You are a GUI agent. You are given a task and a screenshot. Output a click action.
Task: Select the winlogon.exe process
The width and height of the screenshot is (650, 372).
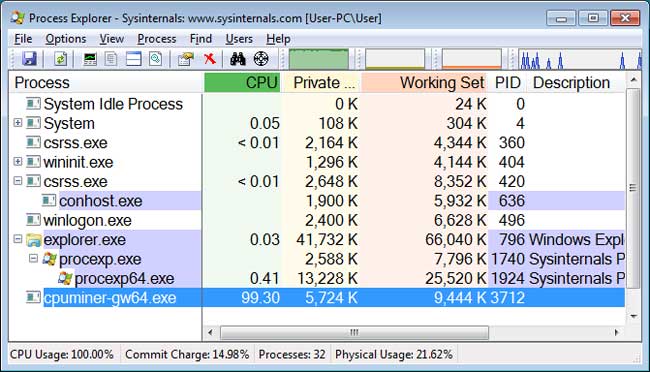tap(317, 220)
